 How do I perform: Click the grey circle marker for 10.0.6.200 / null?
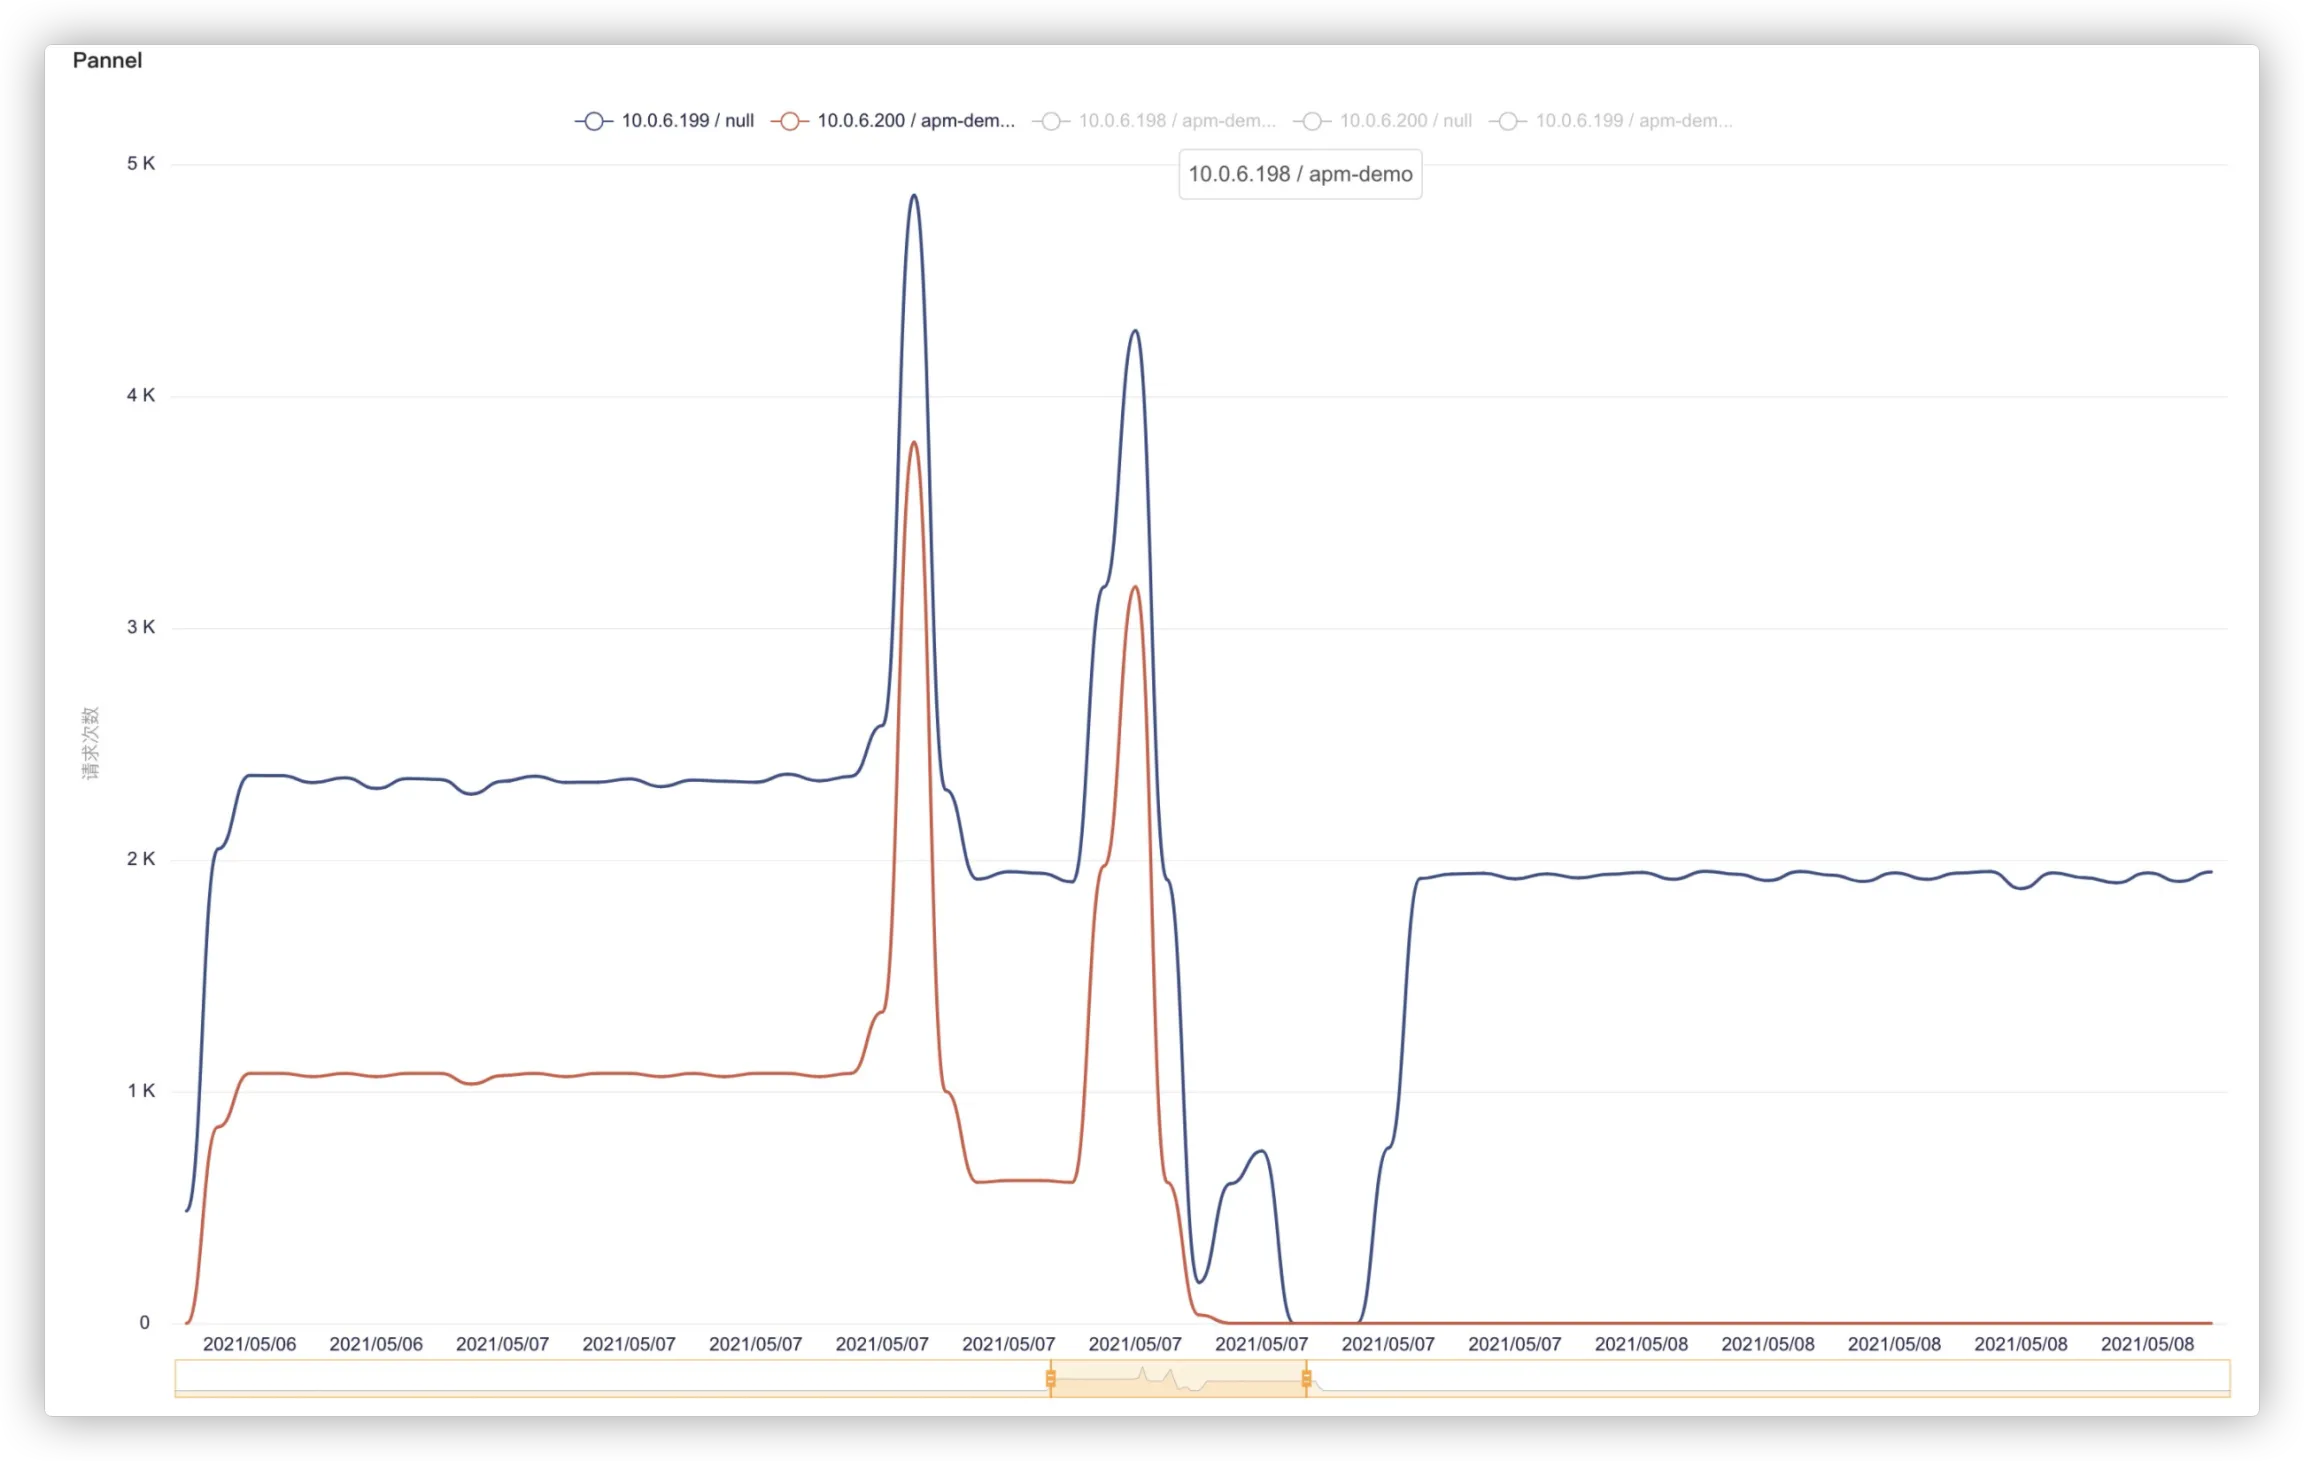pyautogui.click(x=1311, y=121)
